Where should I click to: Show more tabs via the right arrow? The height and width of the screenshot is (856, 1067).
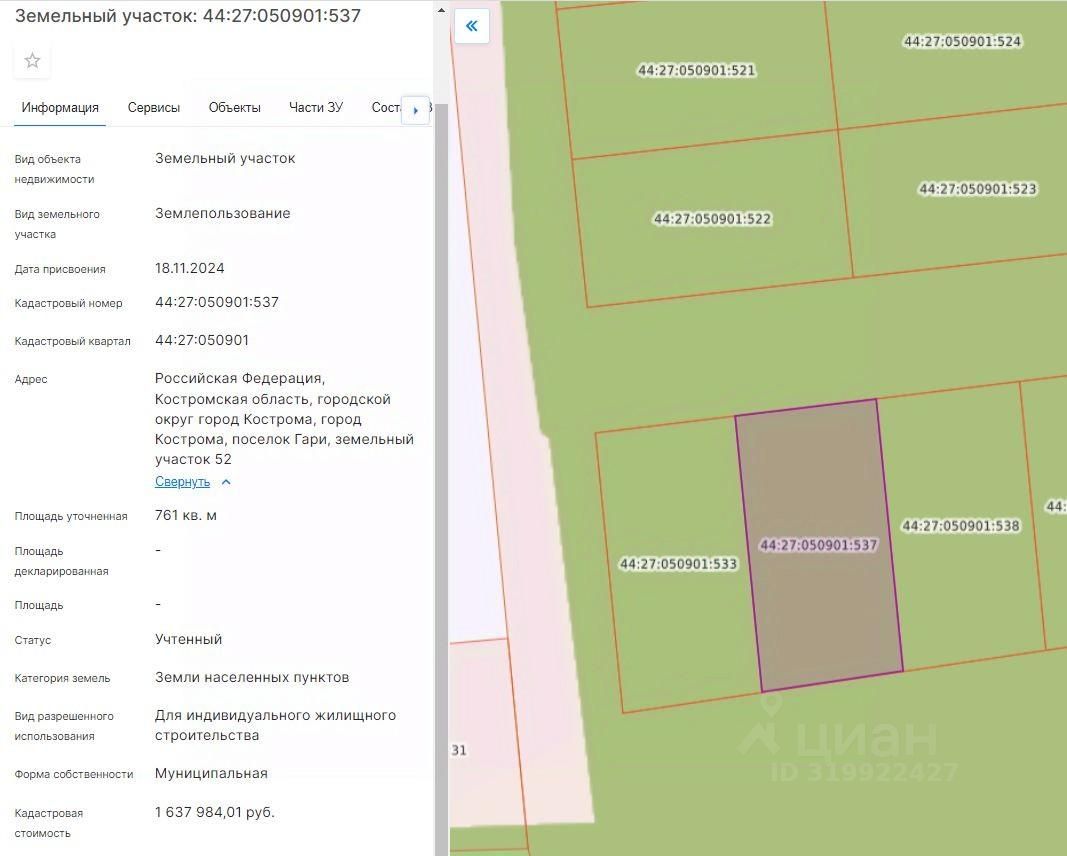point(415,110)
